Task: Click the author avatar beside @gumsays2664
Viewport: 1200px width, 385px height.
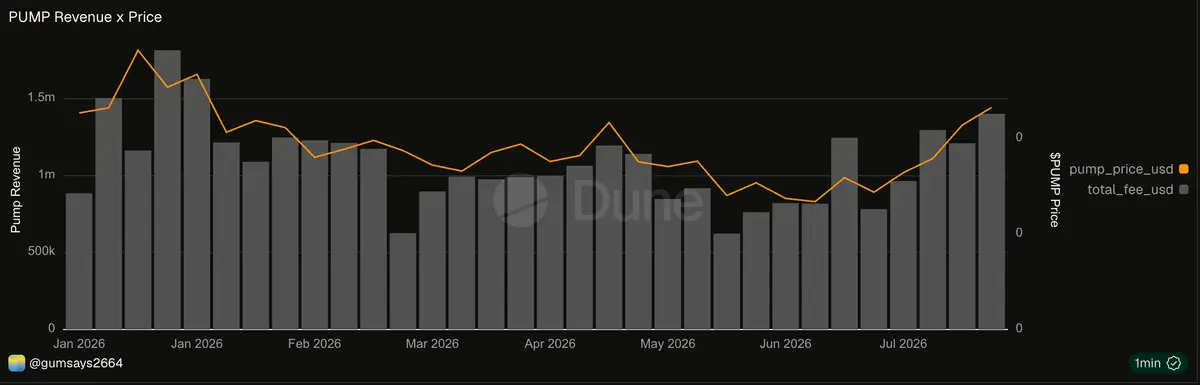Action: tap(16, 363)
